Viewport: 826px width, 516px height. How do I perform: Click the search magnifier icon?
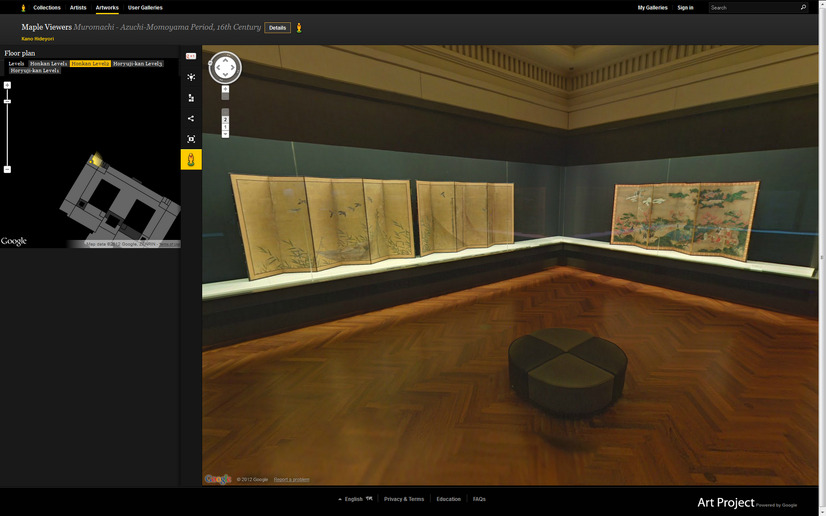pyautogui.click(x=803, y=7)
